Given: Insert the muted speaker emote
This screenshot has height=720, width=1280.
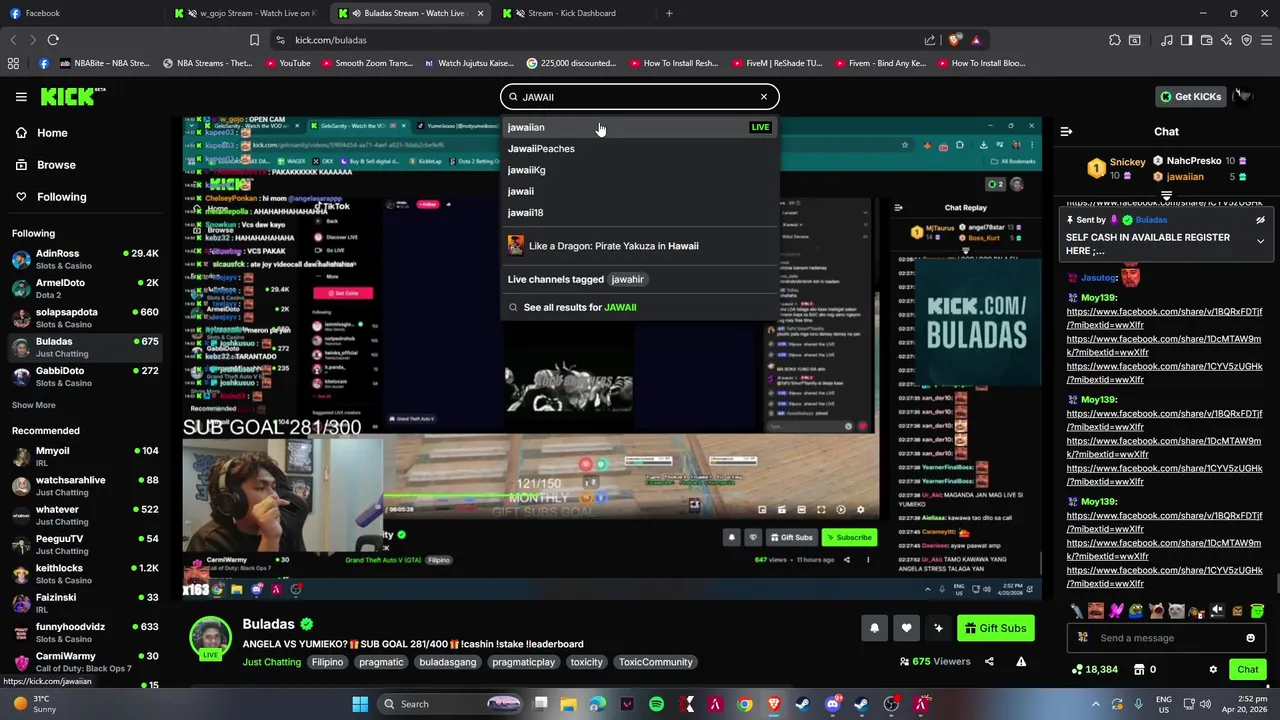Looking at the screenshot, I should pyautogui.click(x=1217, y=611).
